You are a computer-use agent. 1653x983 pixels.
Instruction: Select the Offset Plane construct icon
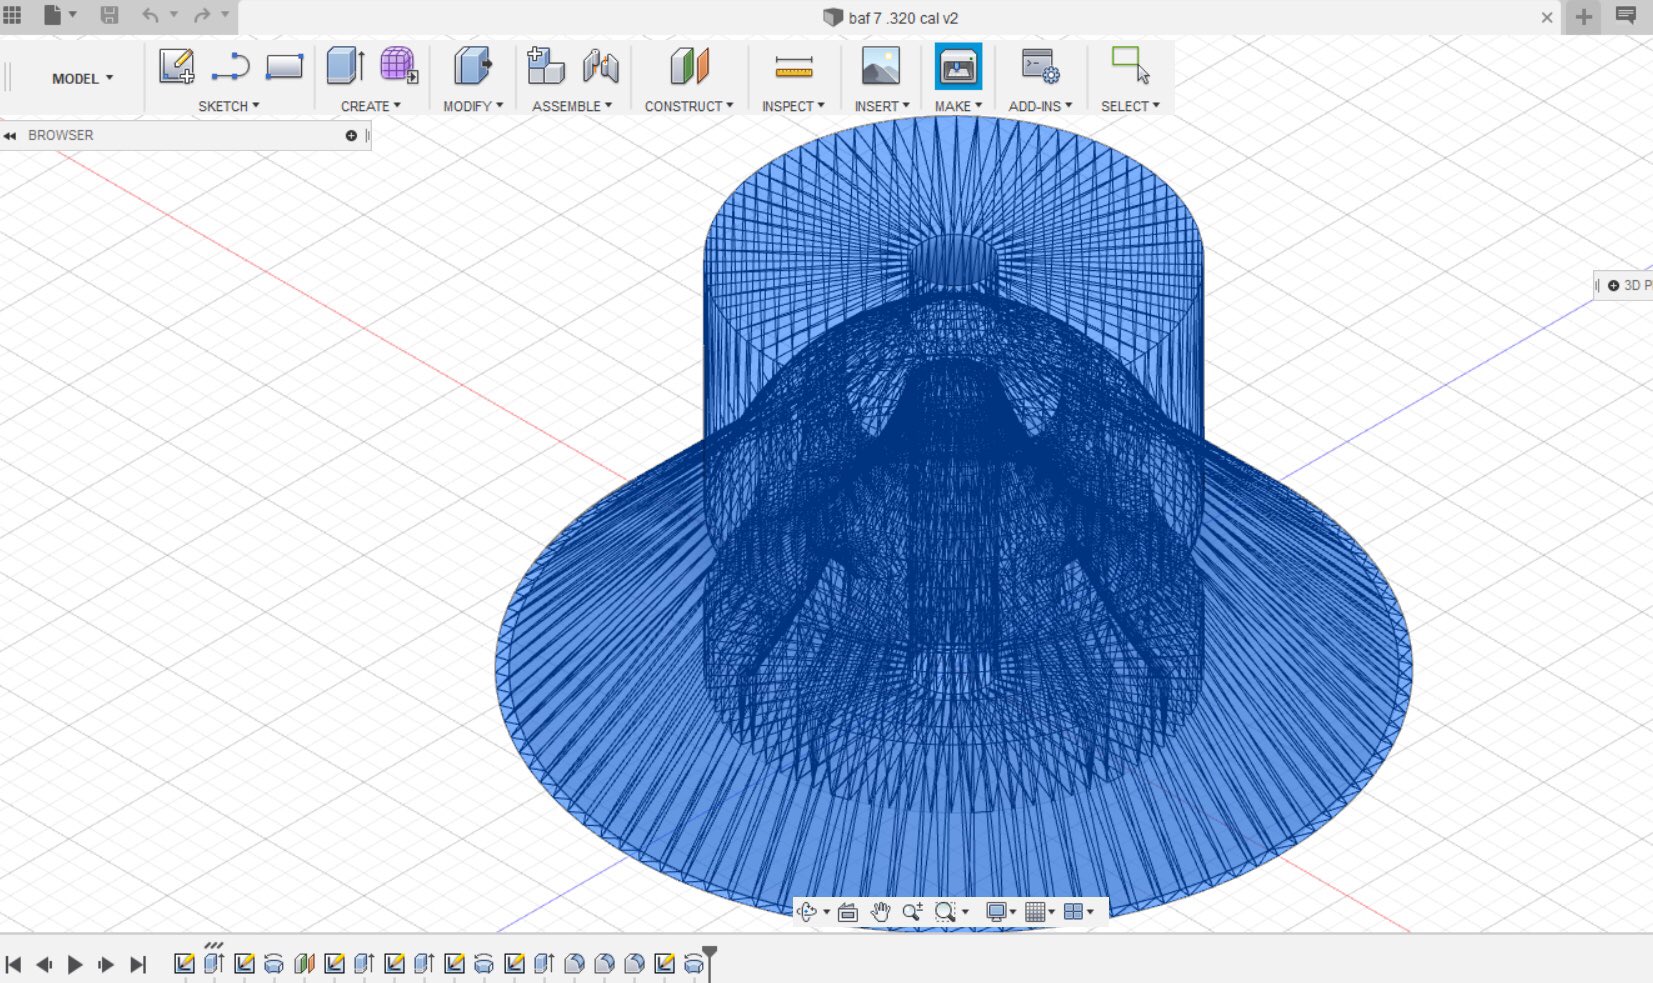coord(689,67)
